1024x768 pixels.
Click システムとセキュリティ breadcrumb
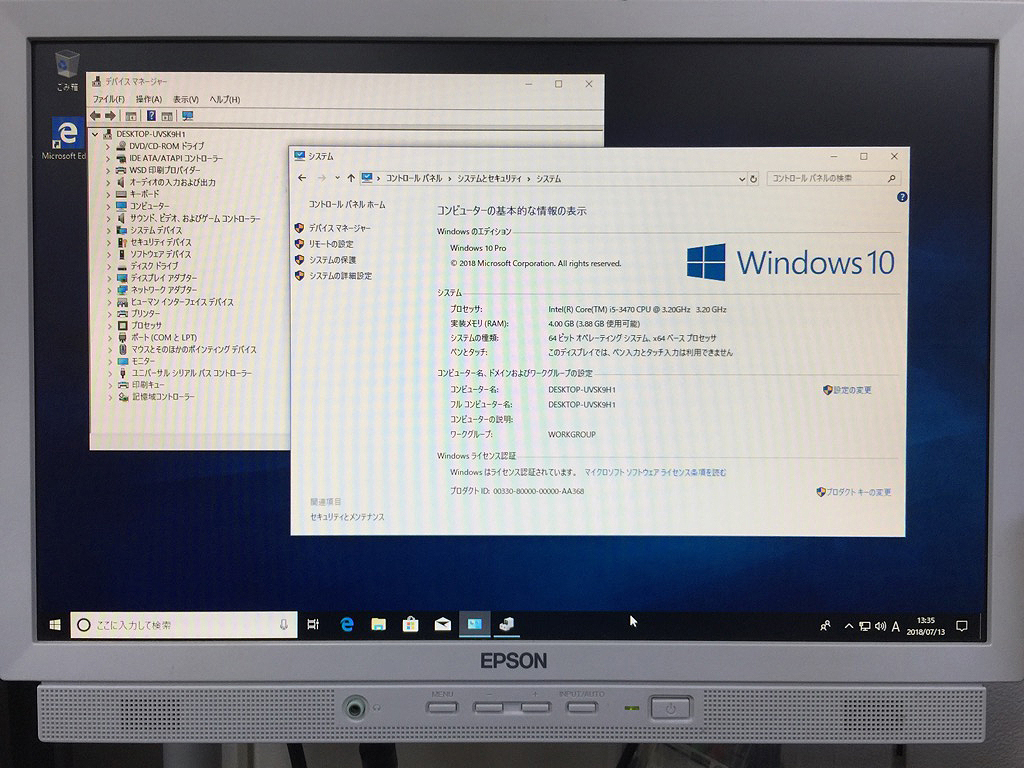pyautogui.click(x=489, y=178)
